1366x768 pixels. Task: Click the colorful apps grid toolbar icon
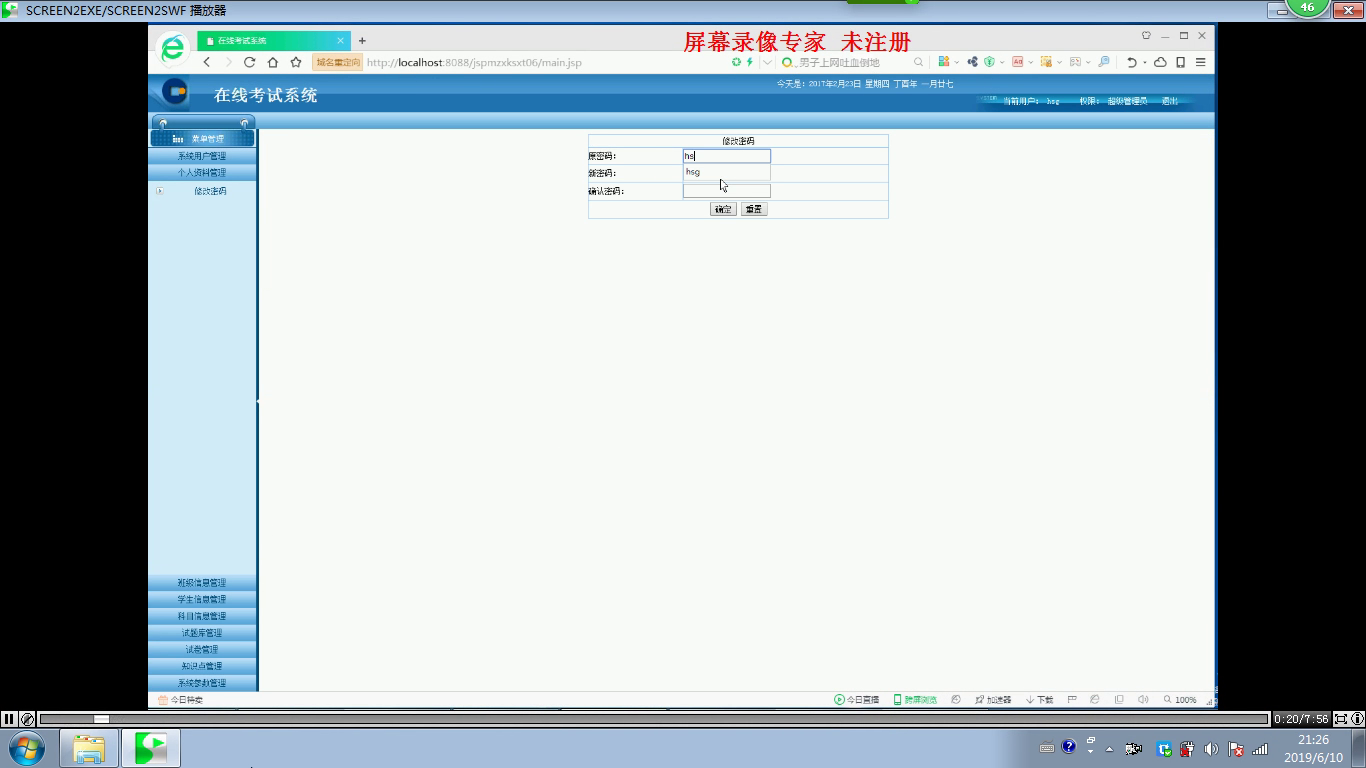tap(943, 62)
